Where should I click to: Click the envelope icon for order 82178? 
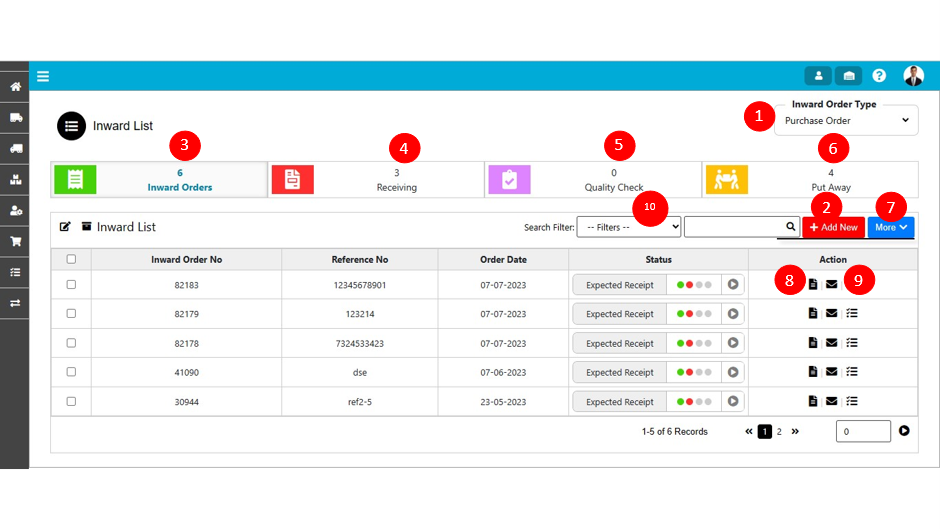pyautogui.click(x=831, y=343)
